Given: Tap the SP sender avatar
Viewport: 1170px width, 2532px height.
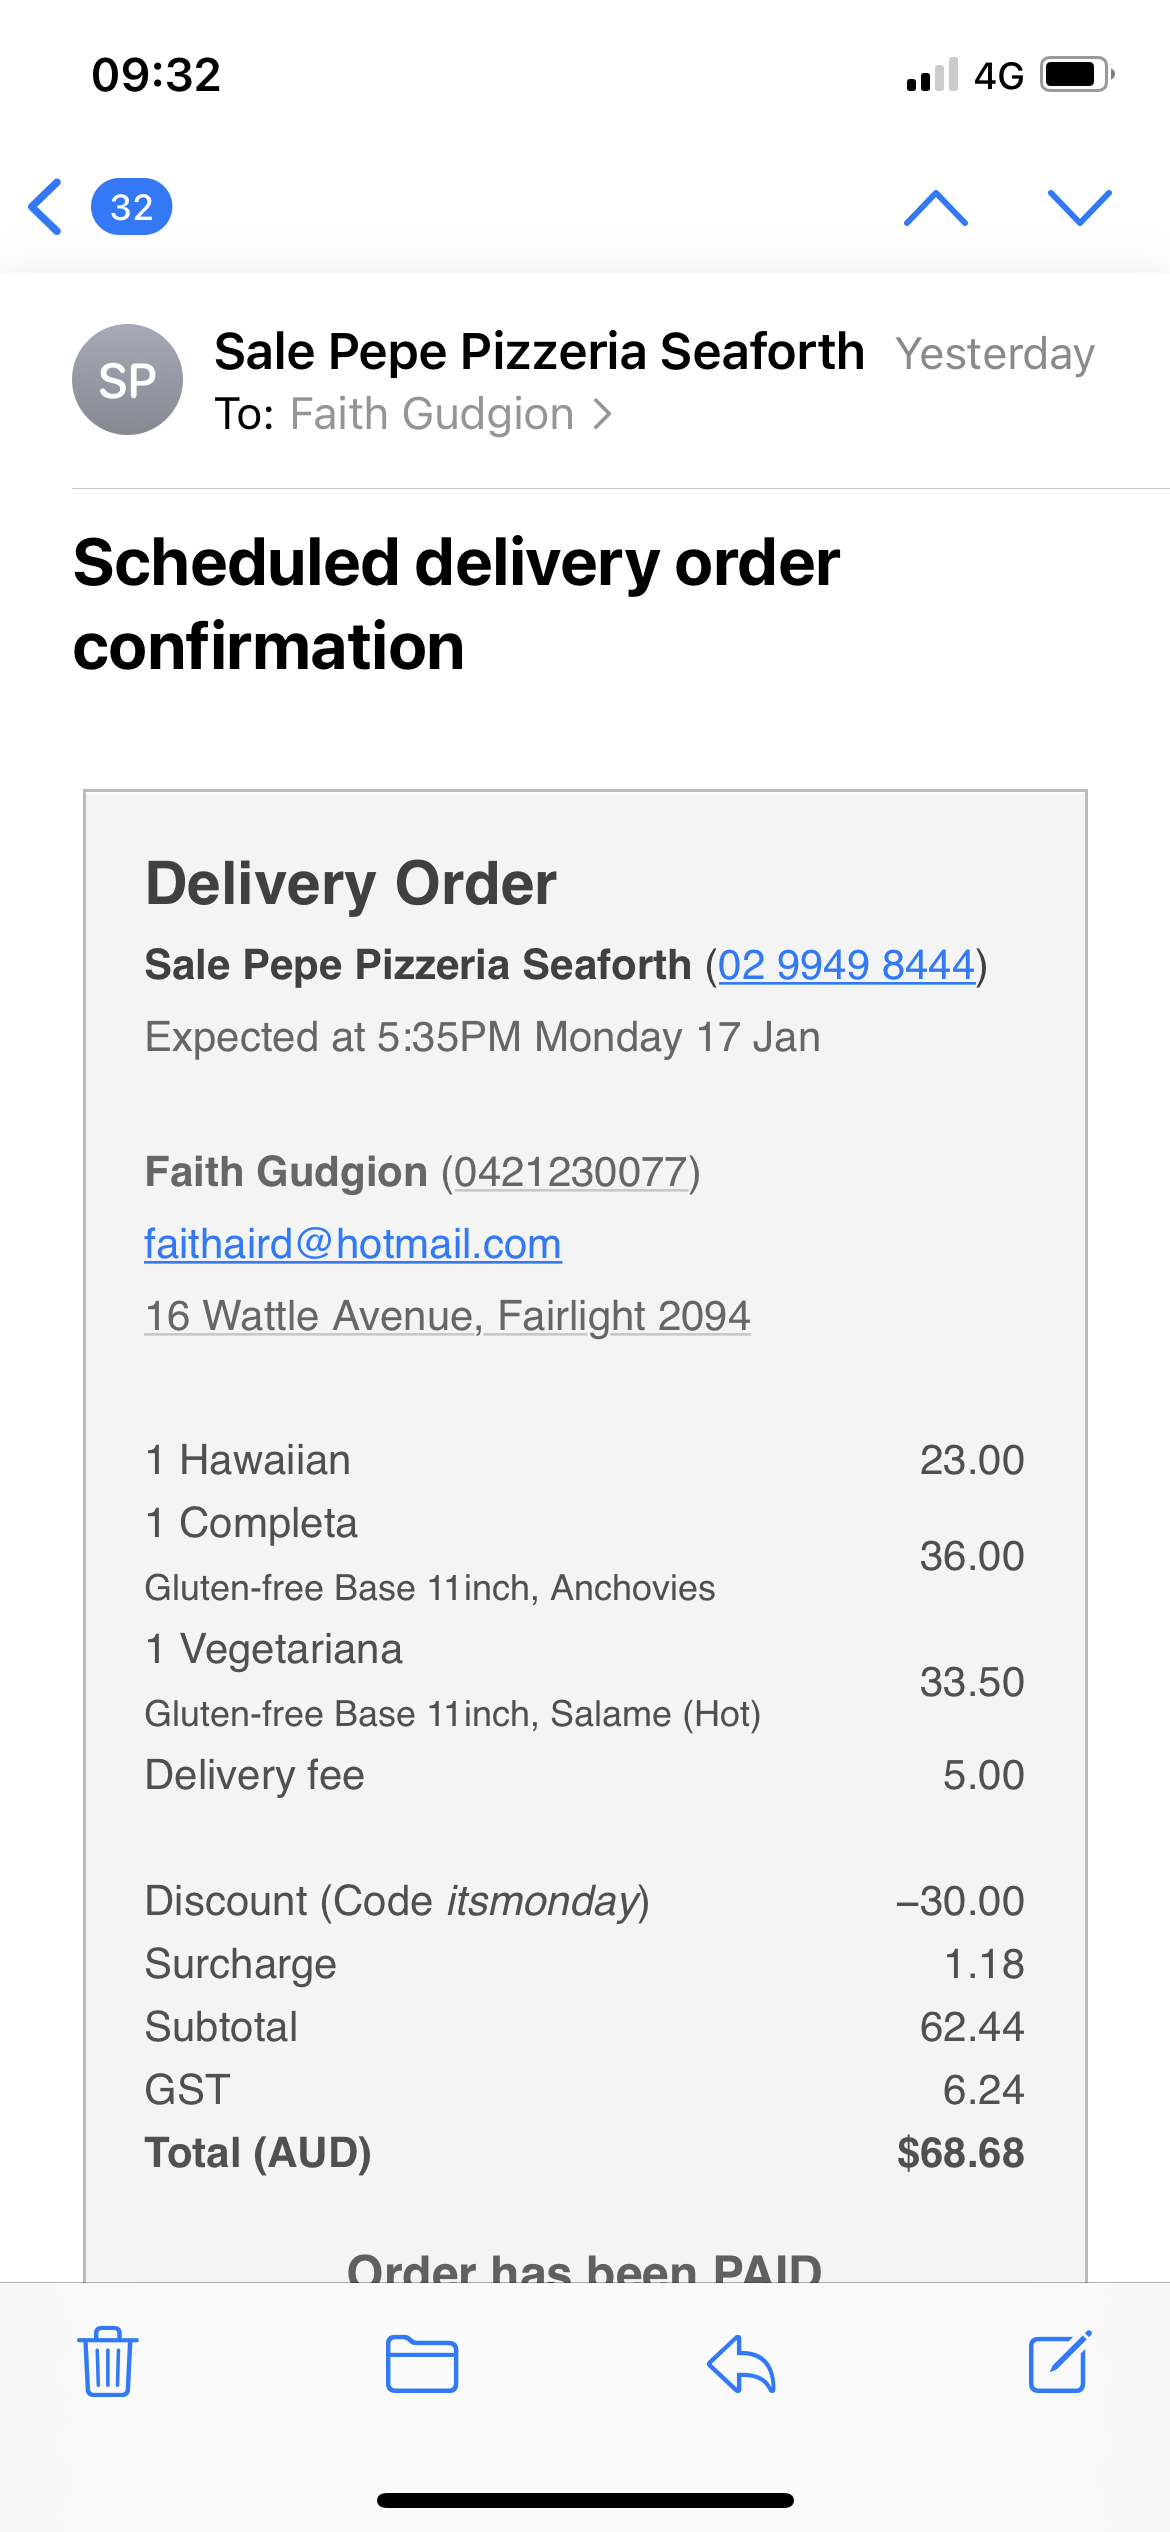Looking at the screenshot, I should 127,380.
